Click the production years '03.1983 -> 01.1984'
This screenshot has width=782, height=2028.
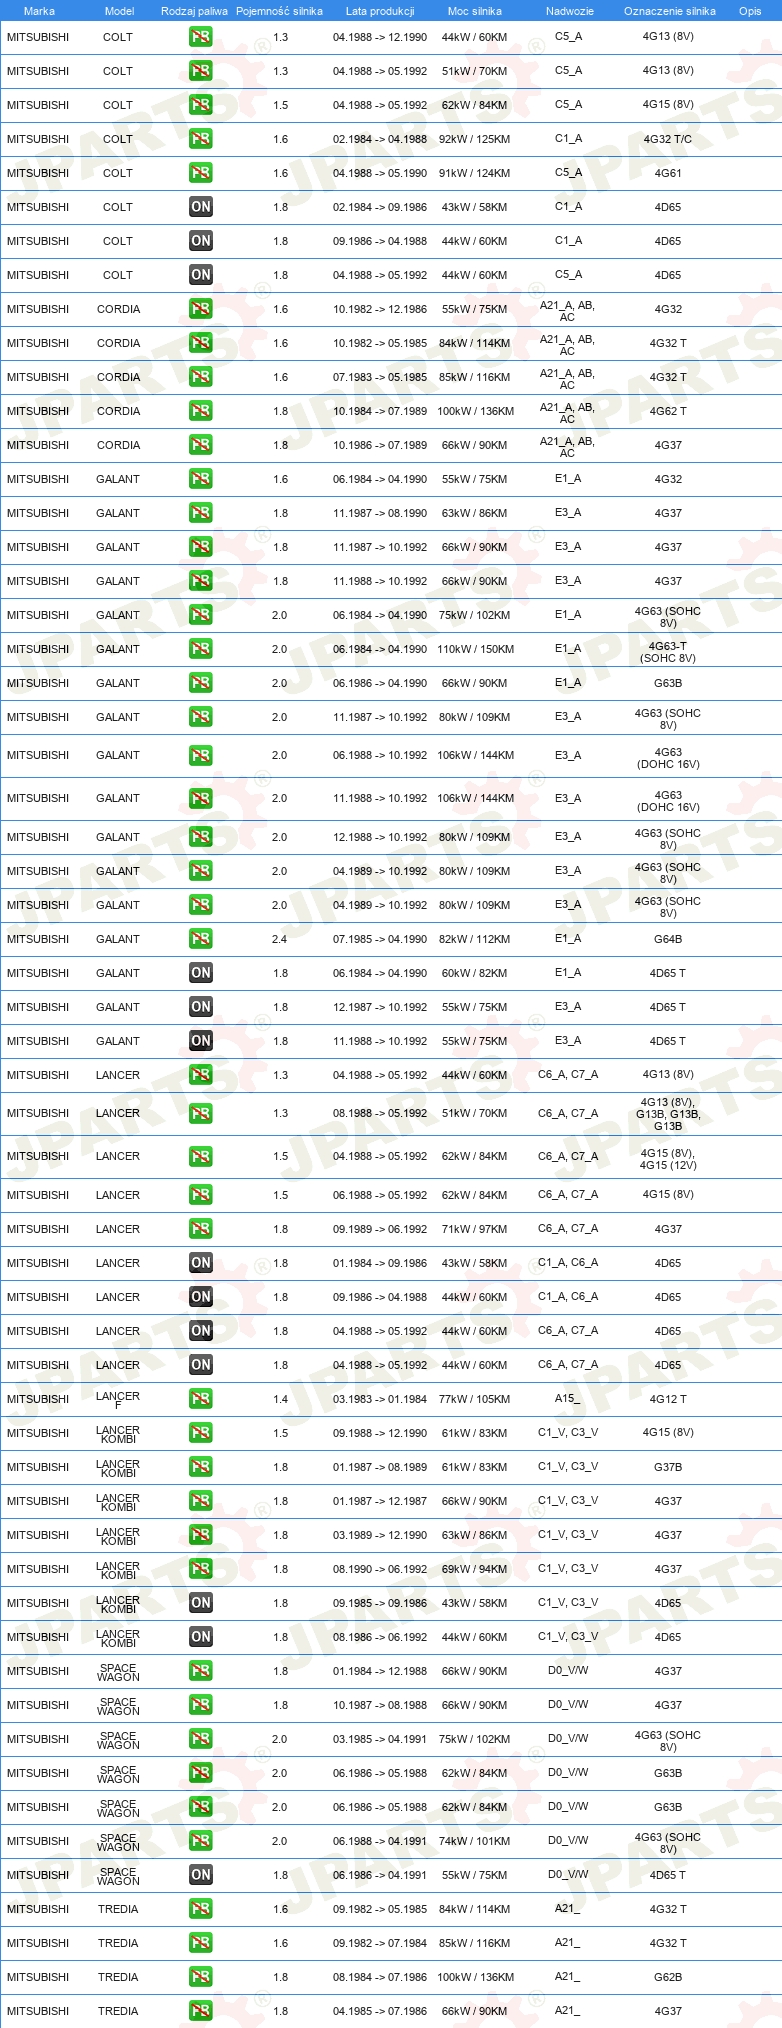point(380,1399)
